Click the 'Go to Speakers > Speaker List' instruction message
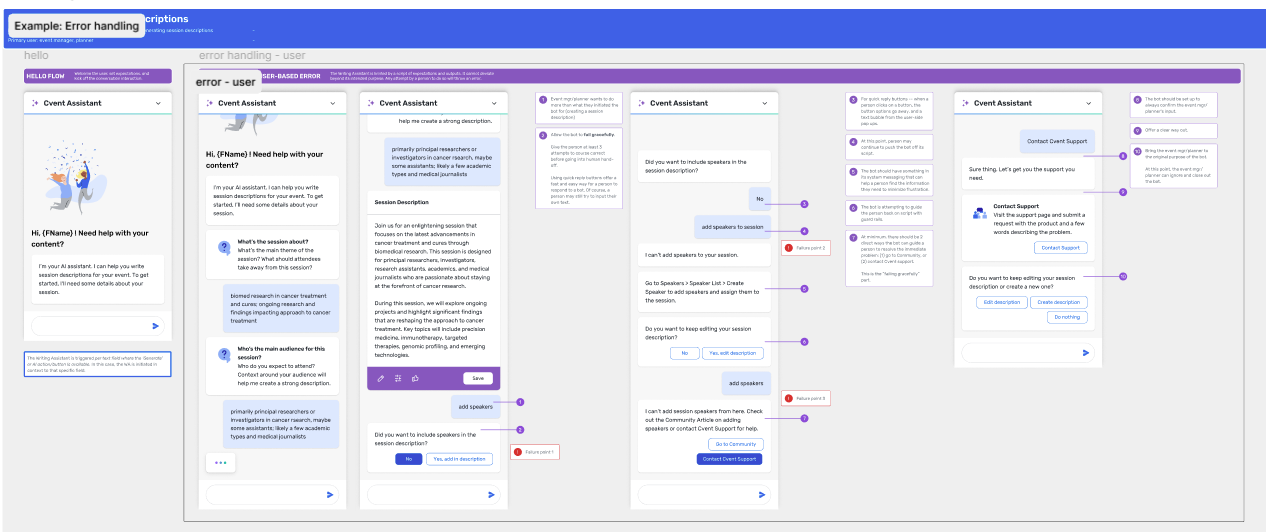 coord(703,291)
